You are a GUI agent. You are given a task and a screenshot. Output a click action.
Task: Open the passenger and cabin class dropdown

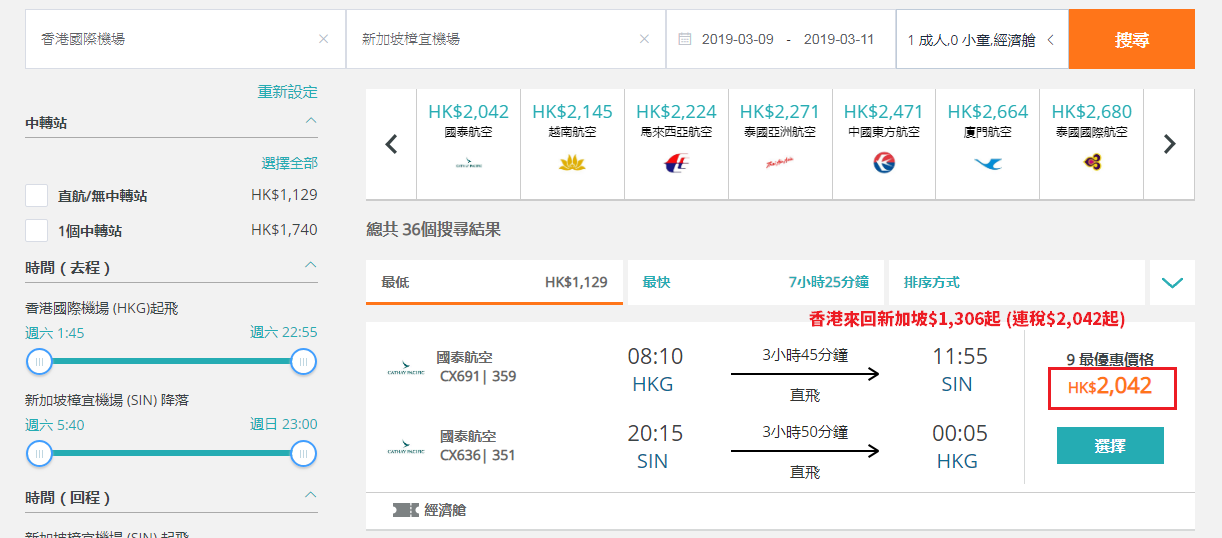(x=982, y=39)
